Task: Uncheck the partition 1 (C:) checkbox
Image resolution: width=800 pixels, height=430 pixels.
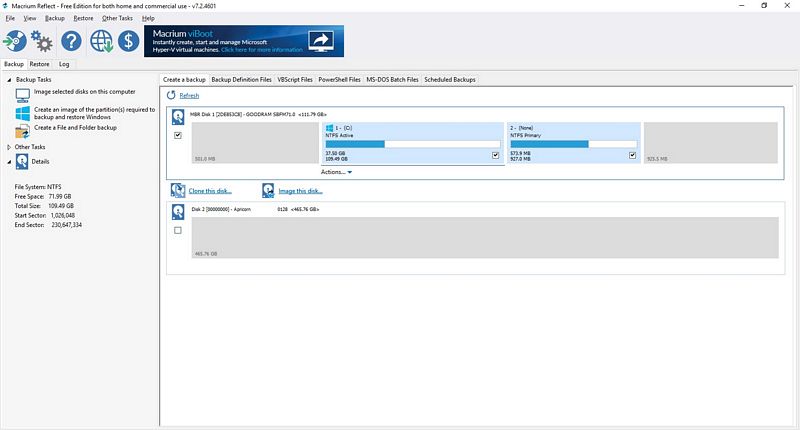Action: coord(495,155)
